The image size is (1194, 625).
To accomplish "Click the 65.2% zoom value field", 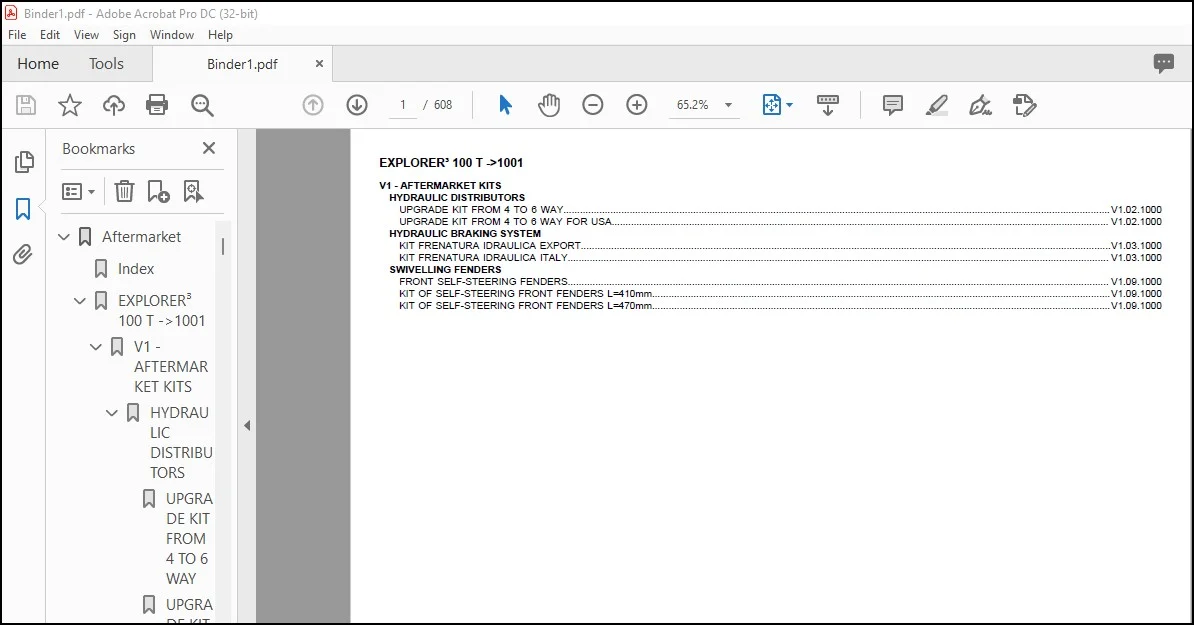I will tap(692, 105).
